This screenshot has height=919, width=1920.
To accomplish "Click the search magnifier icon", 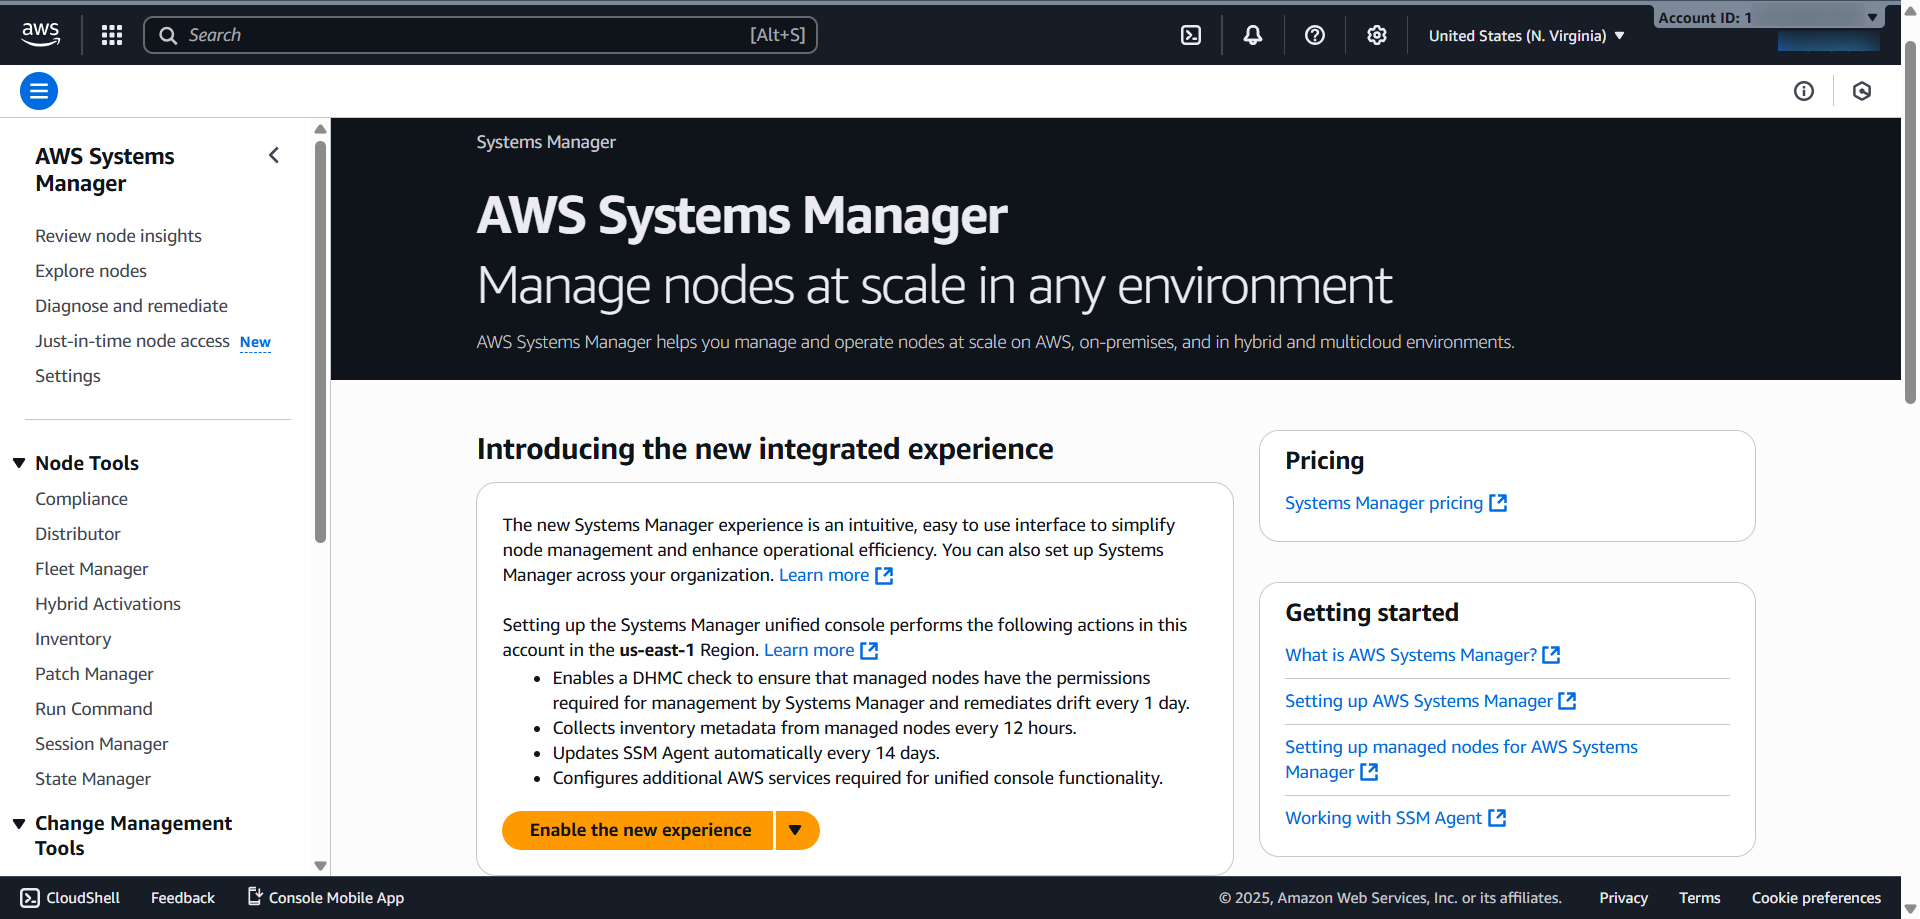I will 168,35.
